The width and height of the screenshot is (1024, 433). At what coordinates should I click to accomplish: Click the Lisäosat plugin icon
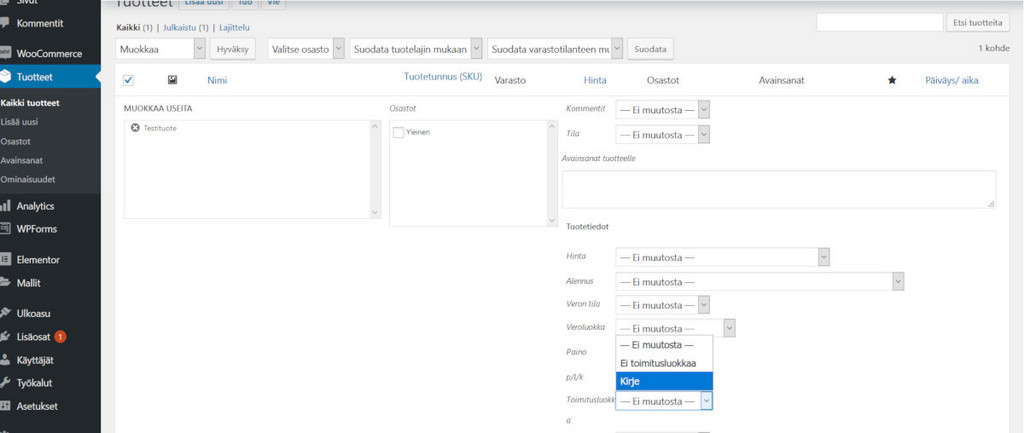(7, 337)
